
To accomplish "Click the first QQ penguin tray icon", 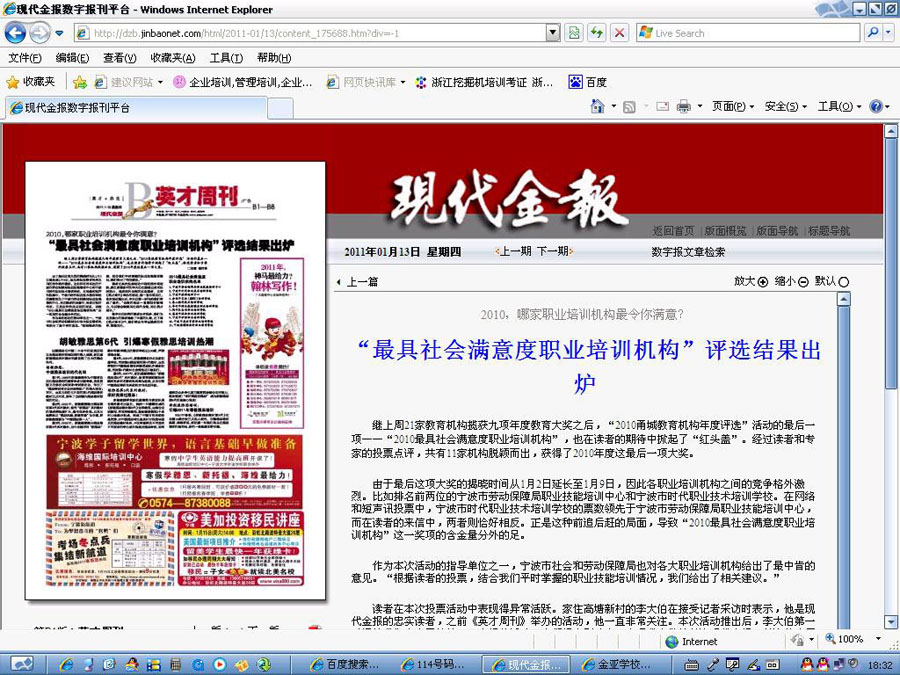I will (808, 665).
